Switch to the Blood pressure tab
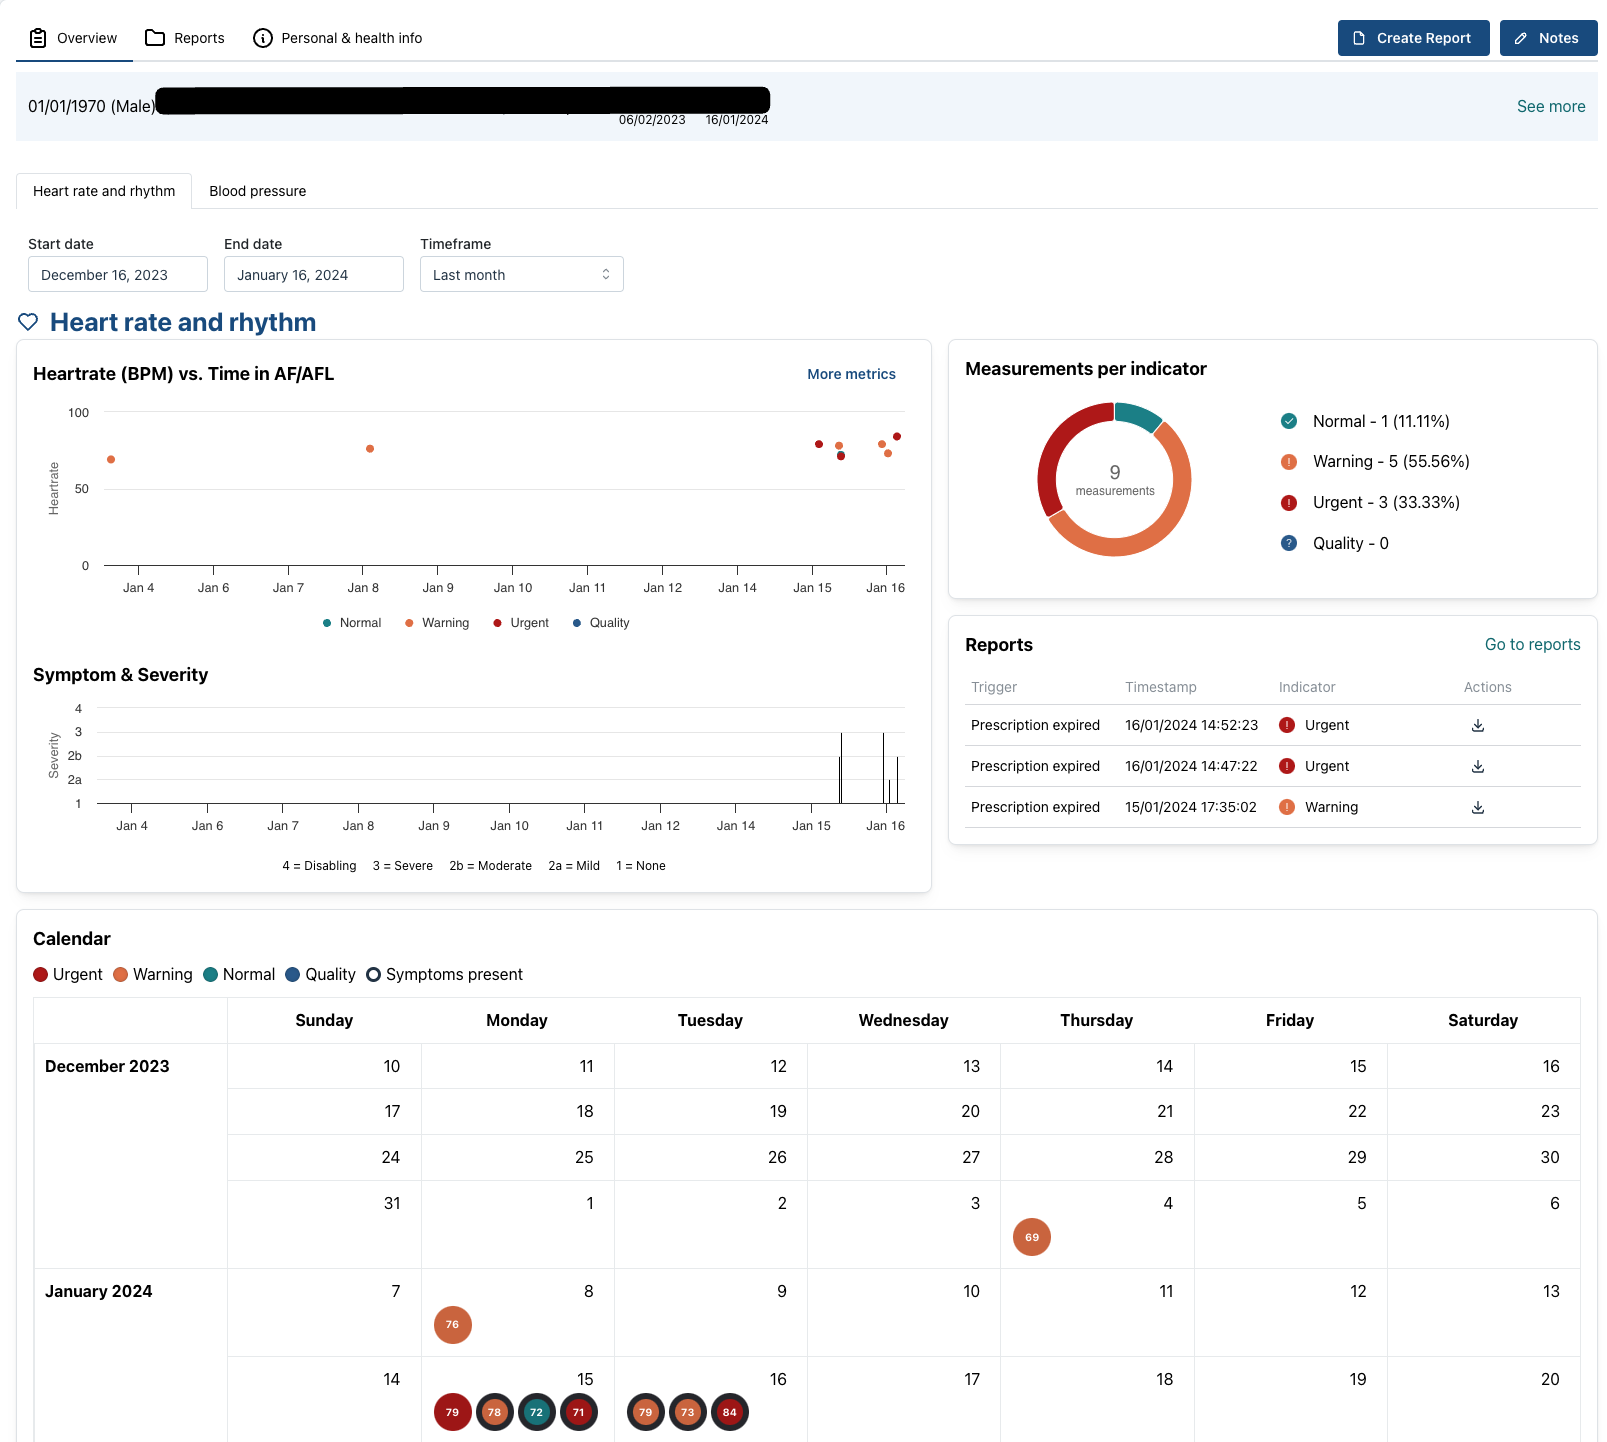Image resolution: width=1607 pixels, height=1442 pixels. 257,191
